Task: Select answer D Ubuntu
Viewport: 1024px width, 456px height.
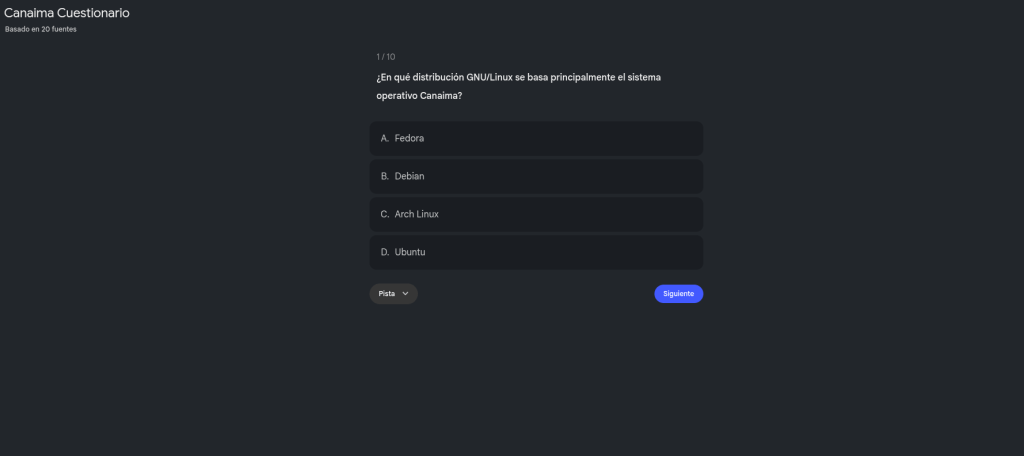Action: pos(536,252)
